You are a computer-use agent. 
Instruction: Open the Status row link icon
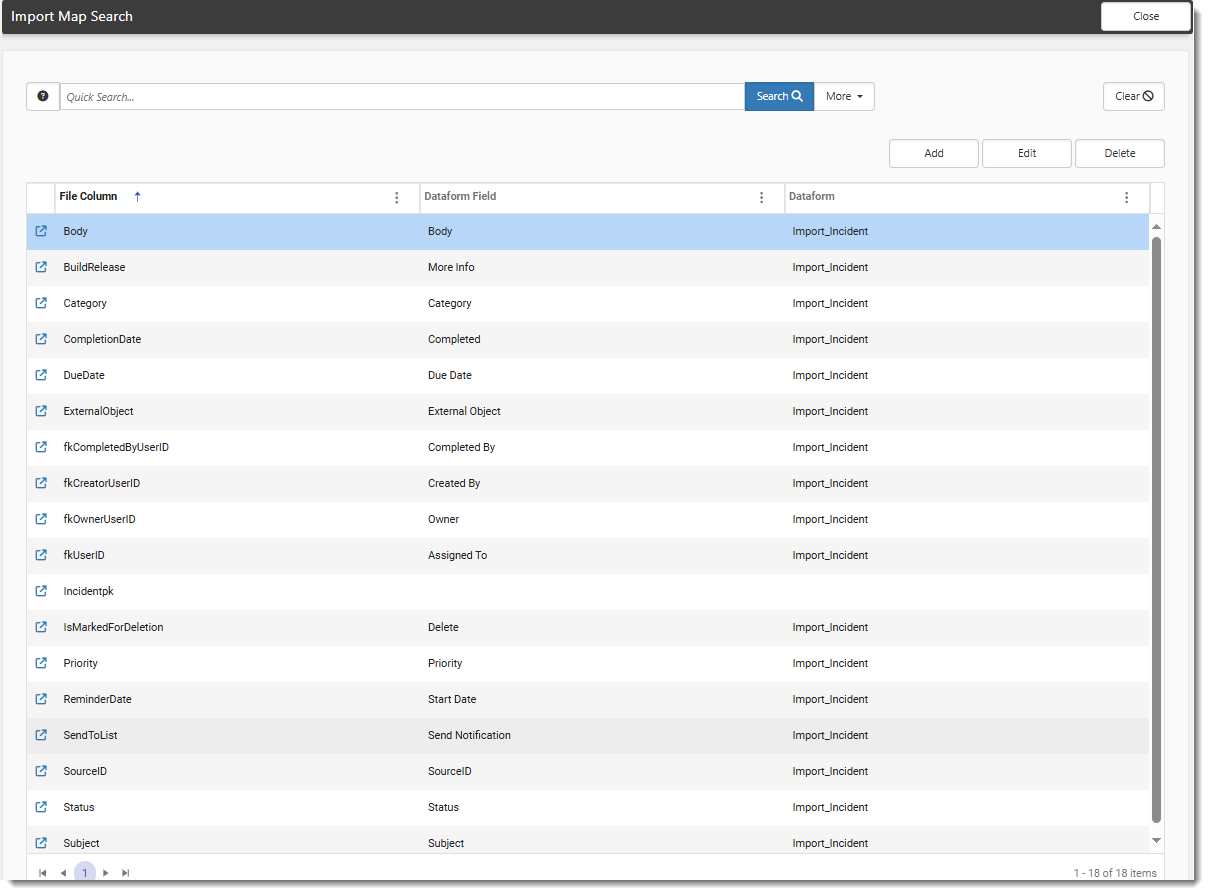tap(41, 807)
